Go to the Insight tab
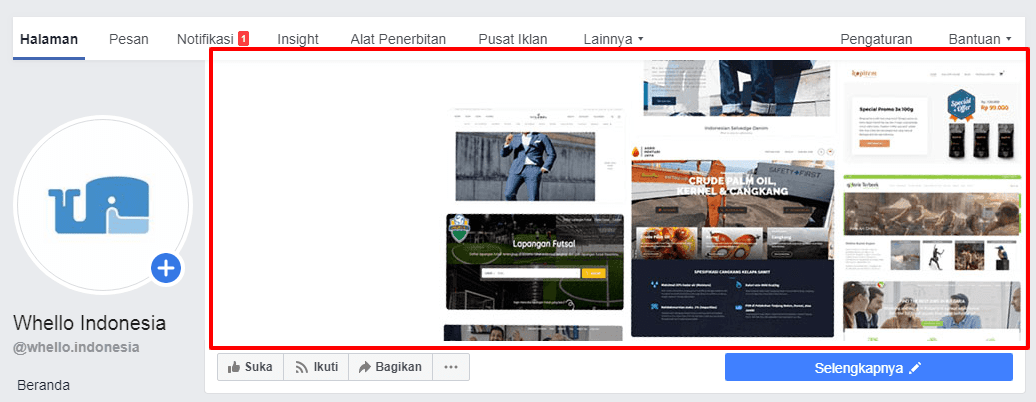The image size is (1036, 402). coord(298,40)
